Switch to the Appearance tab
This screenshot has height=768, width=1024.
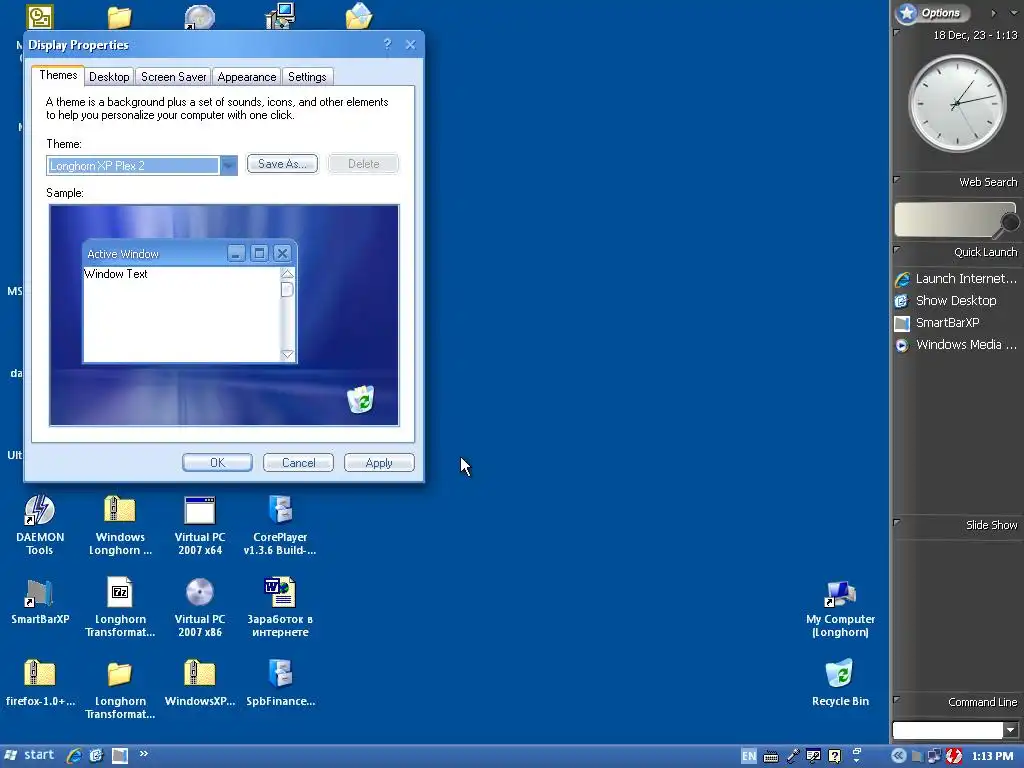[246, 76]
